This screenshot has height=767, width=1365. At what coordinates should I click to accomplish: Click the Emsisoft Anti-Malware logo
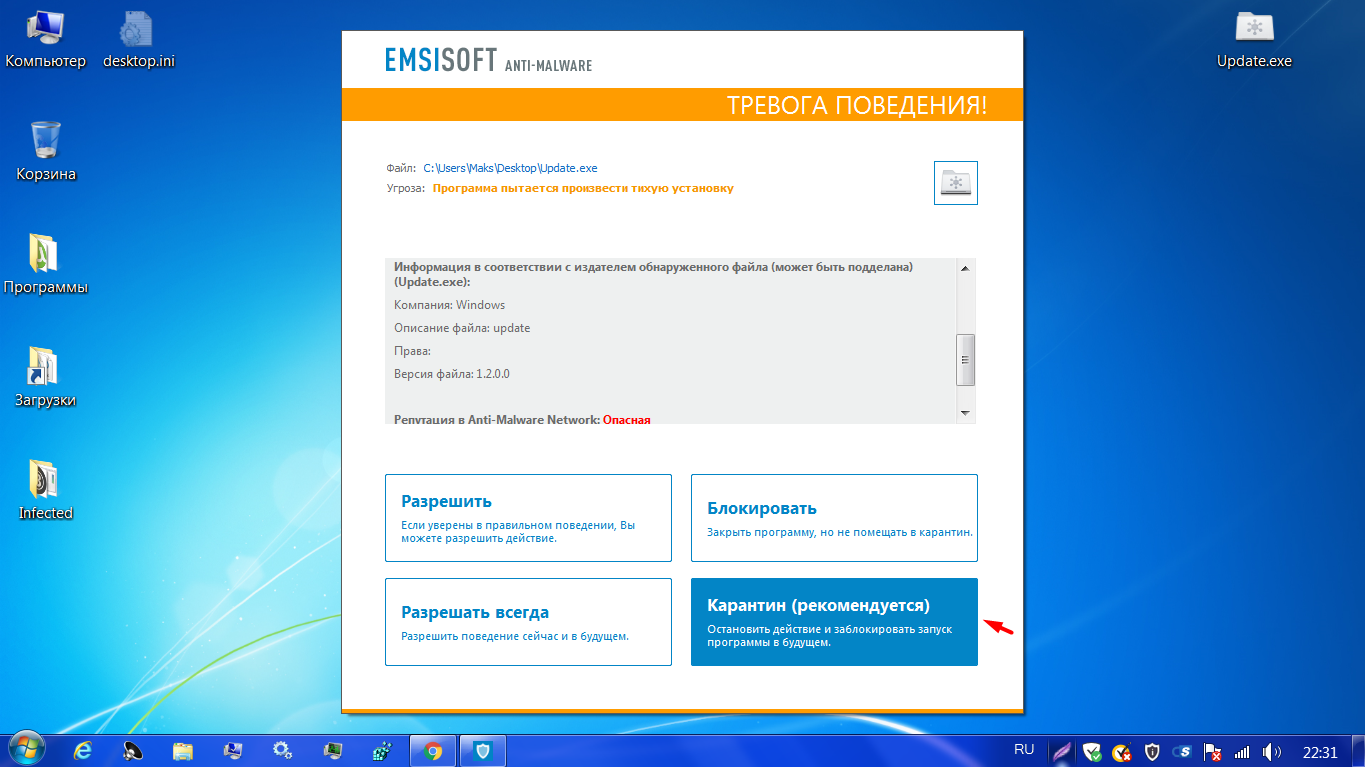488,60
